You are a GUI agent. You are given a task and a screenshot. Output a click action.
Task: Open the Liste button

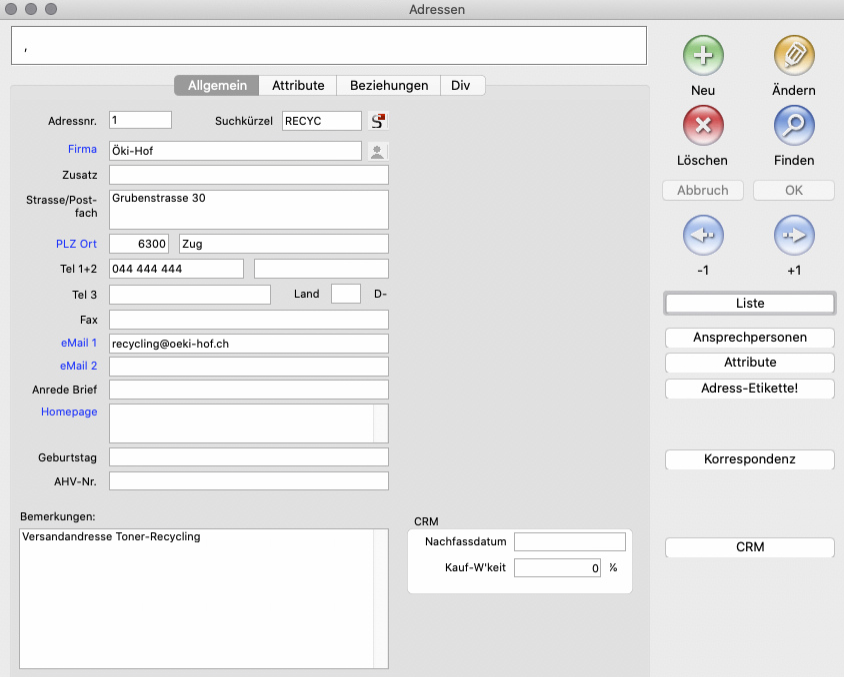coord(750,303)
